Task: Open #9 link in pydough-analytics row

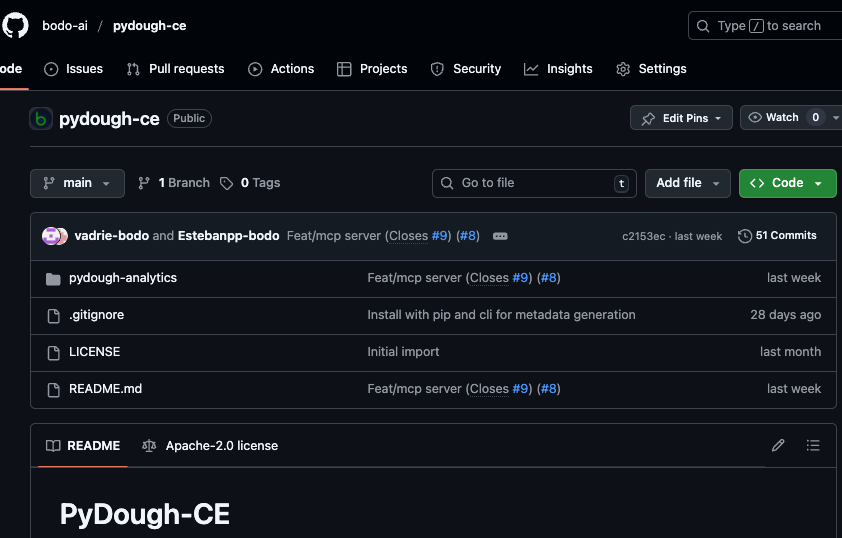Action: coord(520,278)
